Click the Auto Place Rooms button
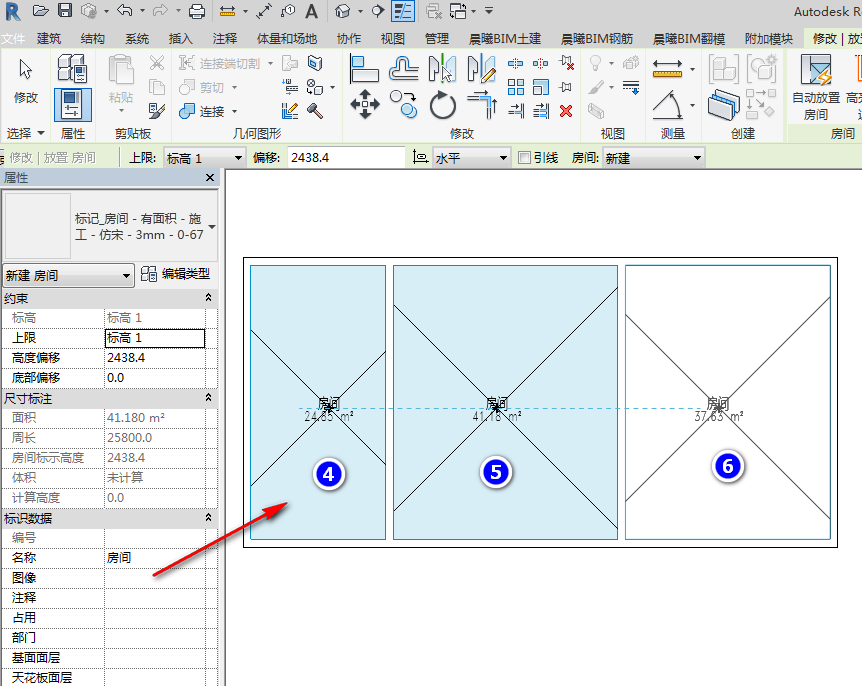The image size is (862, 686). (x=816, y=87)
